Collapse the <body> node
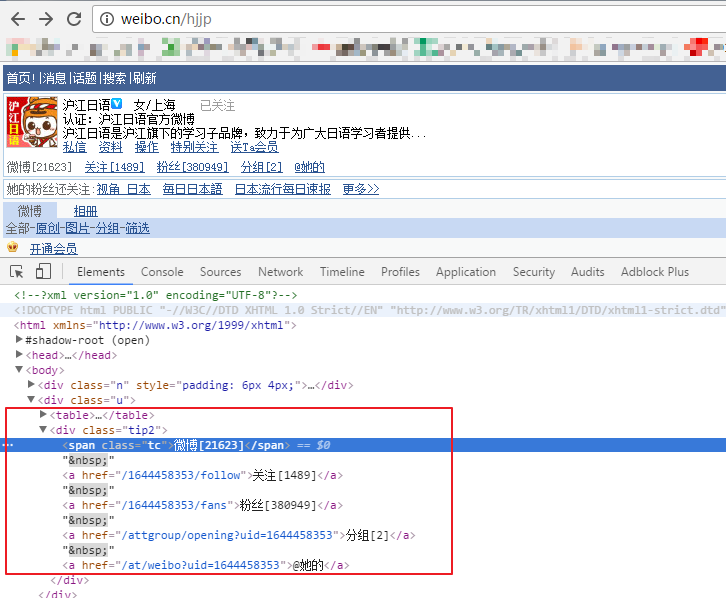 coord(19,369)
